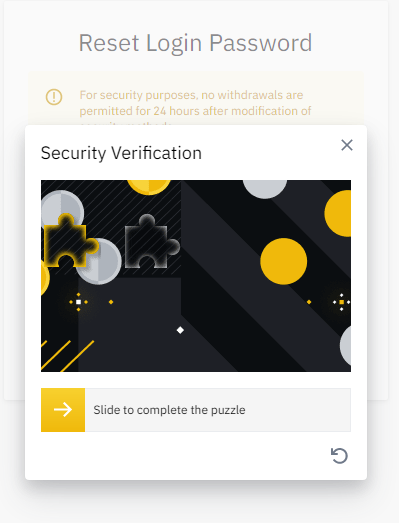Click the large yellow circle in puzzle image
The height and width of the screenshot is (523, 399).
point(284,261)
